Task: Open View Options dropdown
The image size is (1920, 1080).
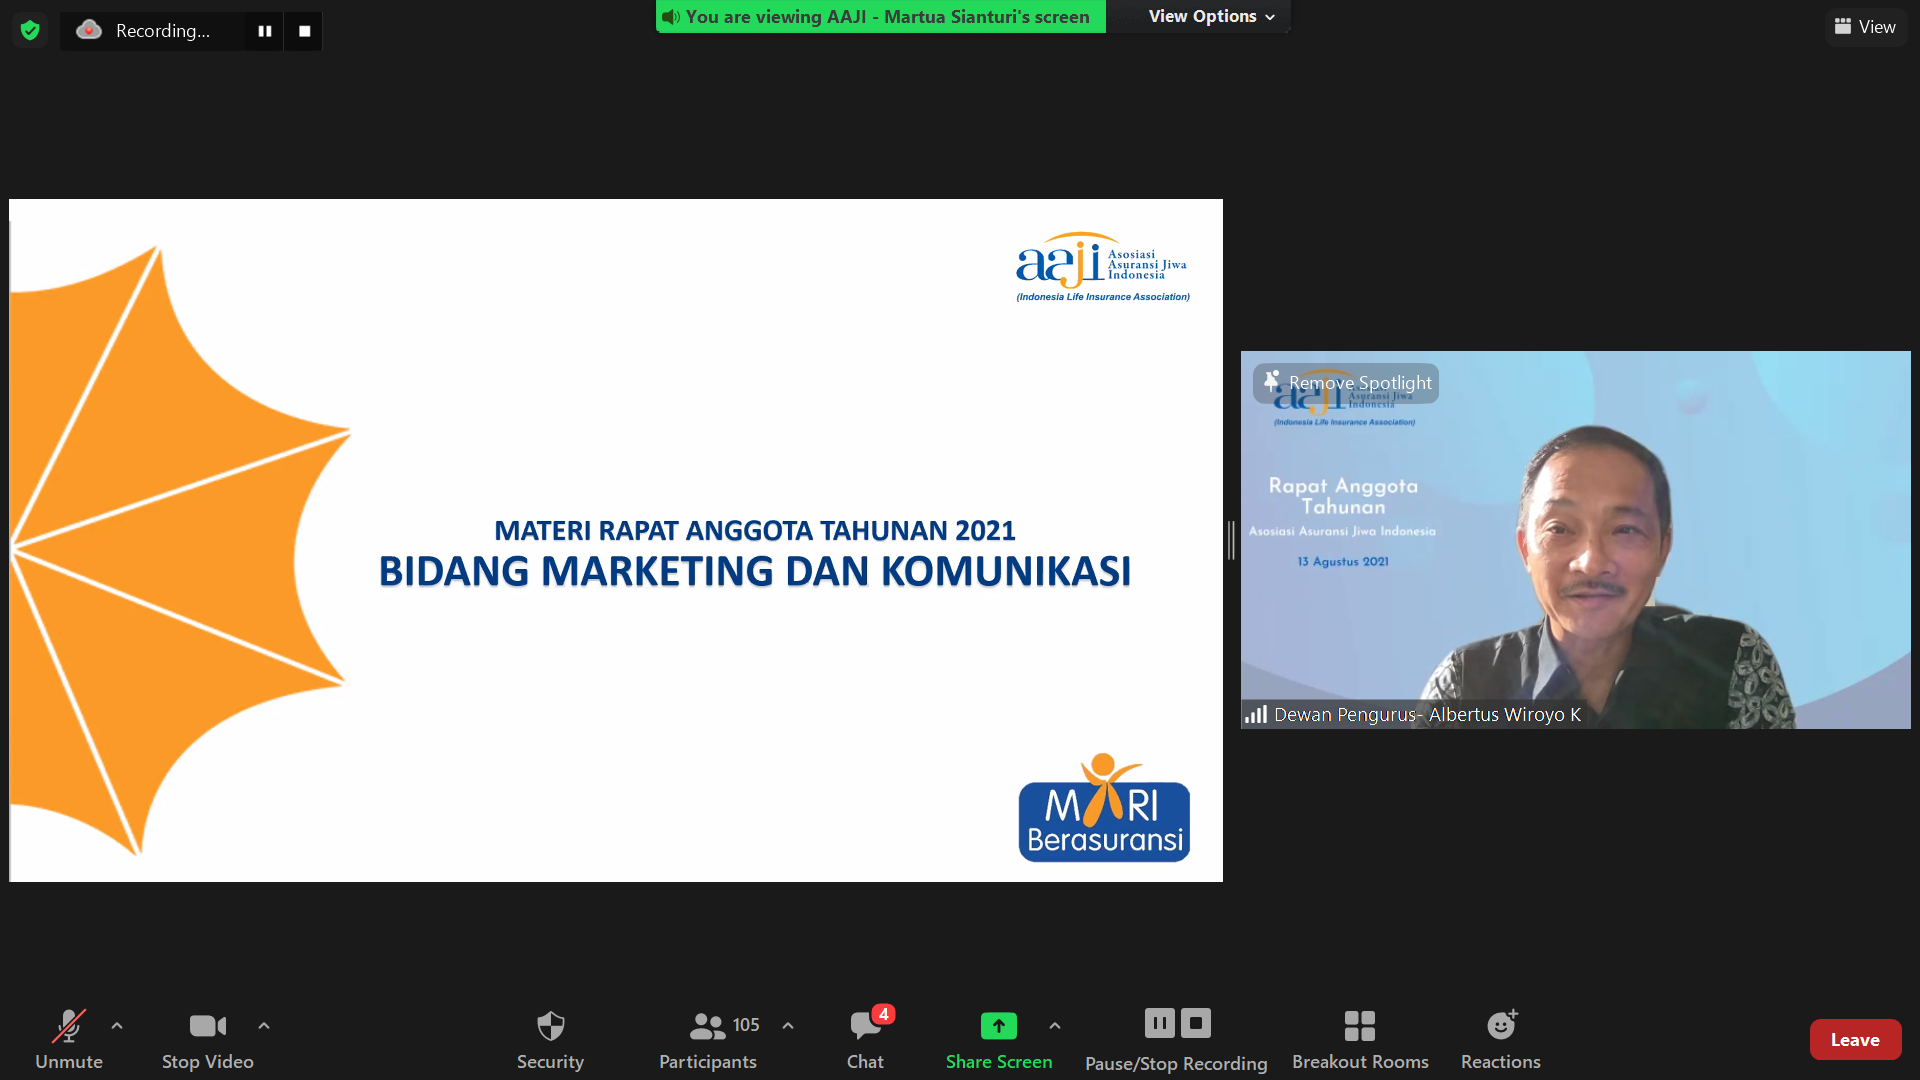Action: [x=1211, y=16]
